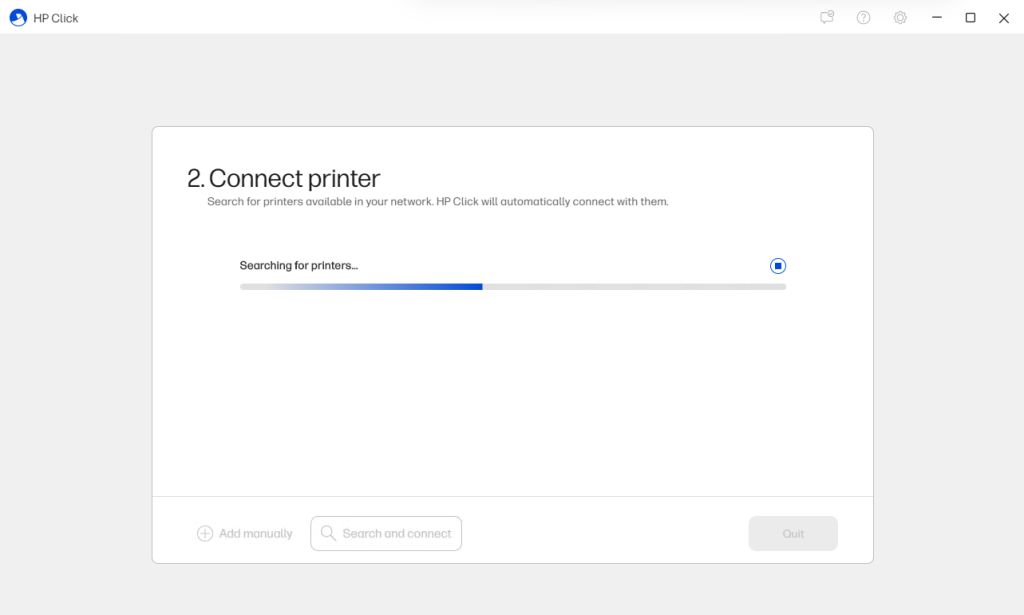1024x615 pixels.
Task: Click the gray unfilled part of progress bar
Action: click(634, 287)
